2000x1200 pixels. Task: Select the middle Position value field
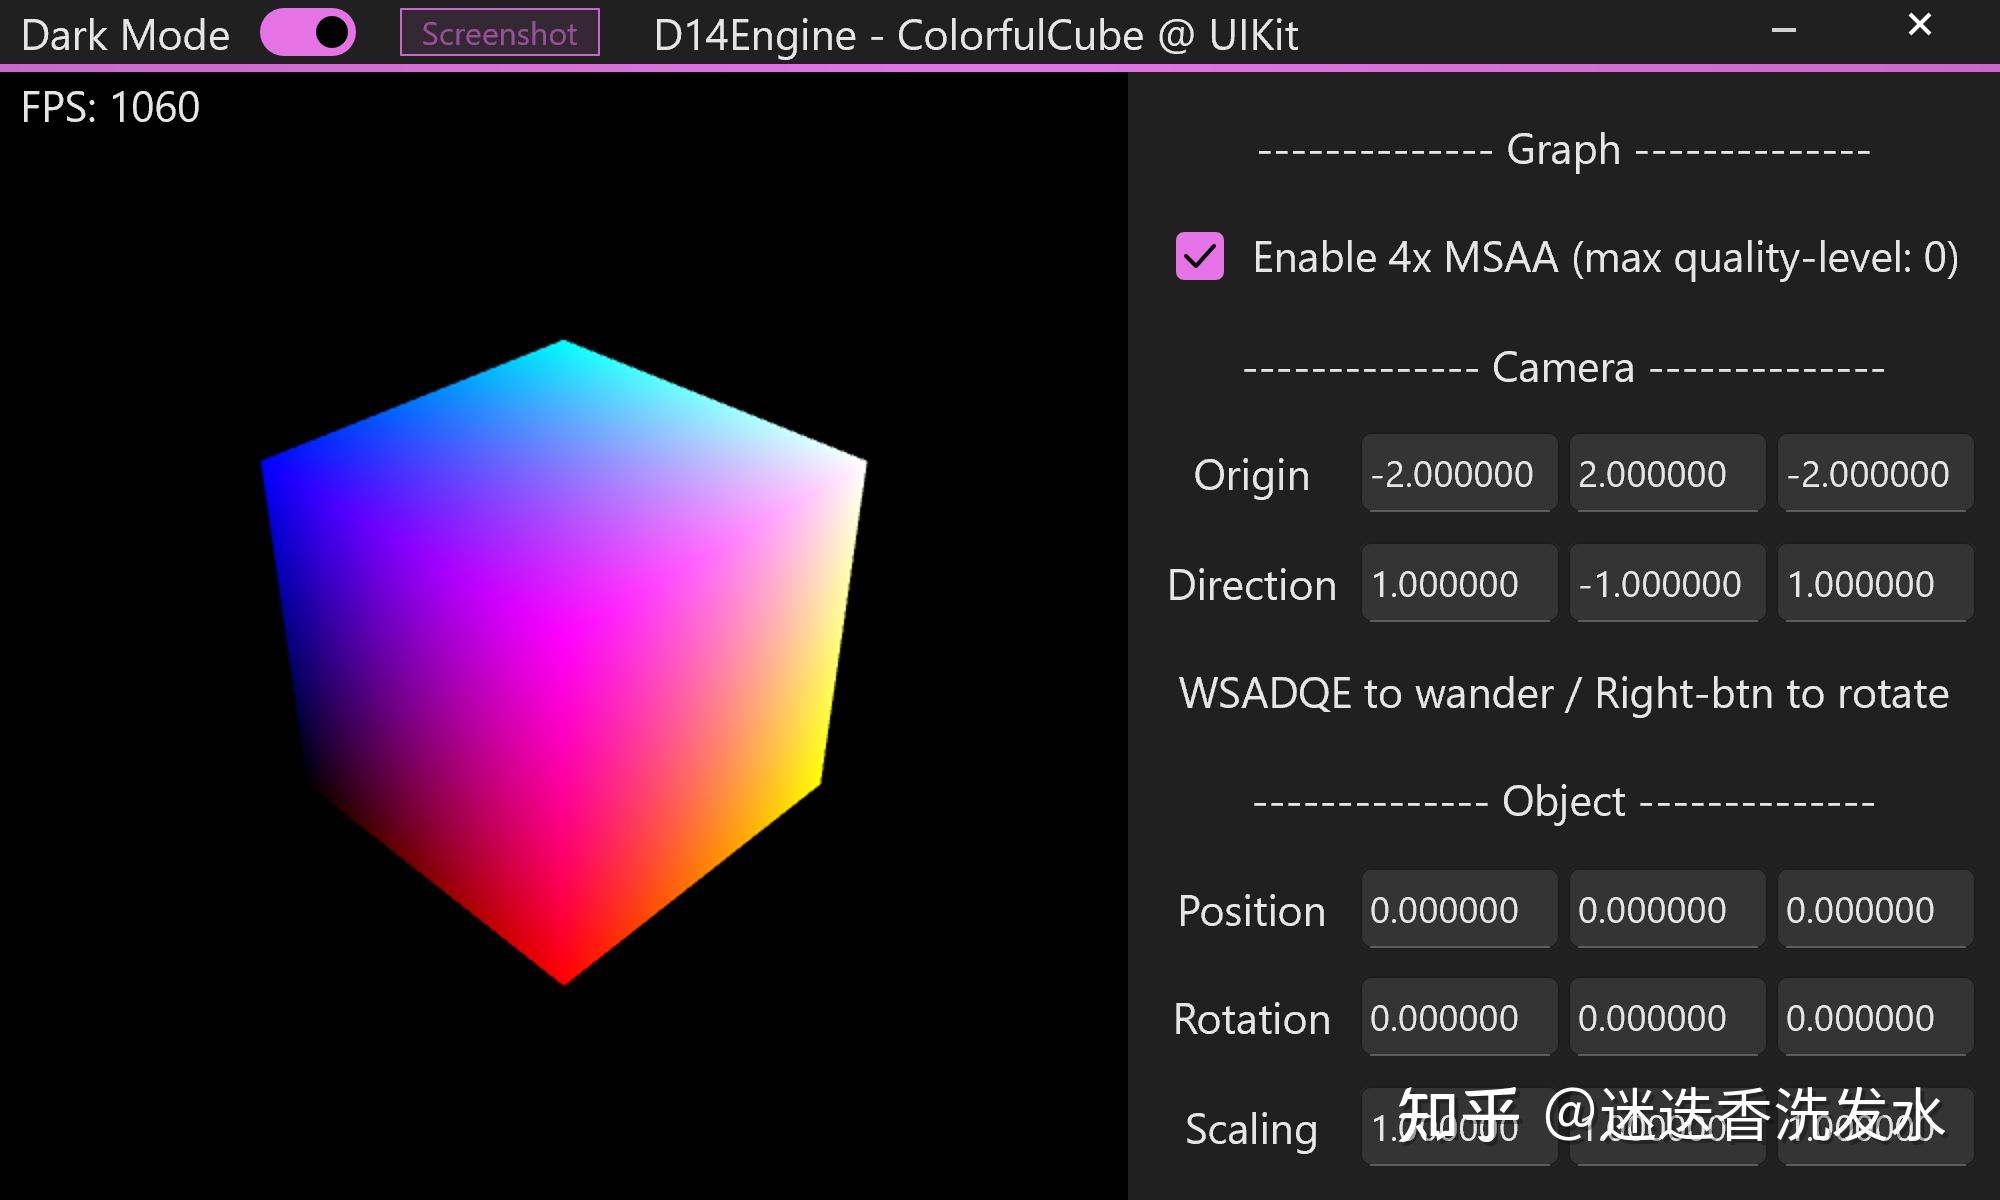(1666, 910)
